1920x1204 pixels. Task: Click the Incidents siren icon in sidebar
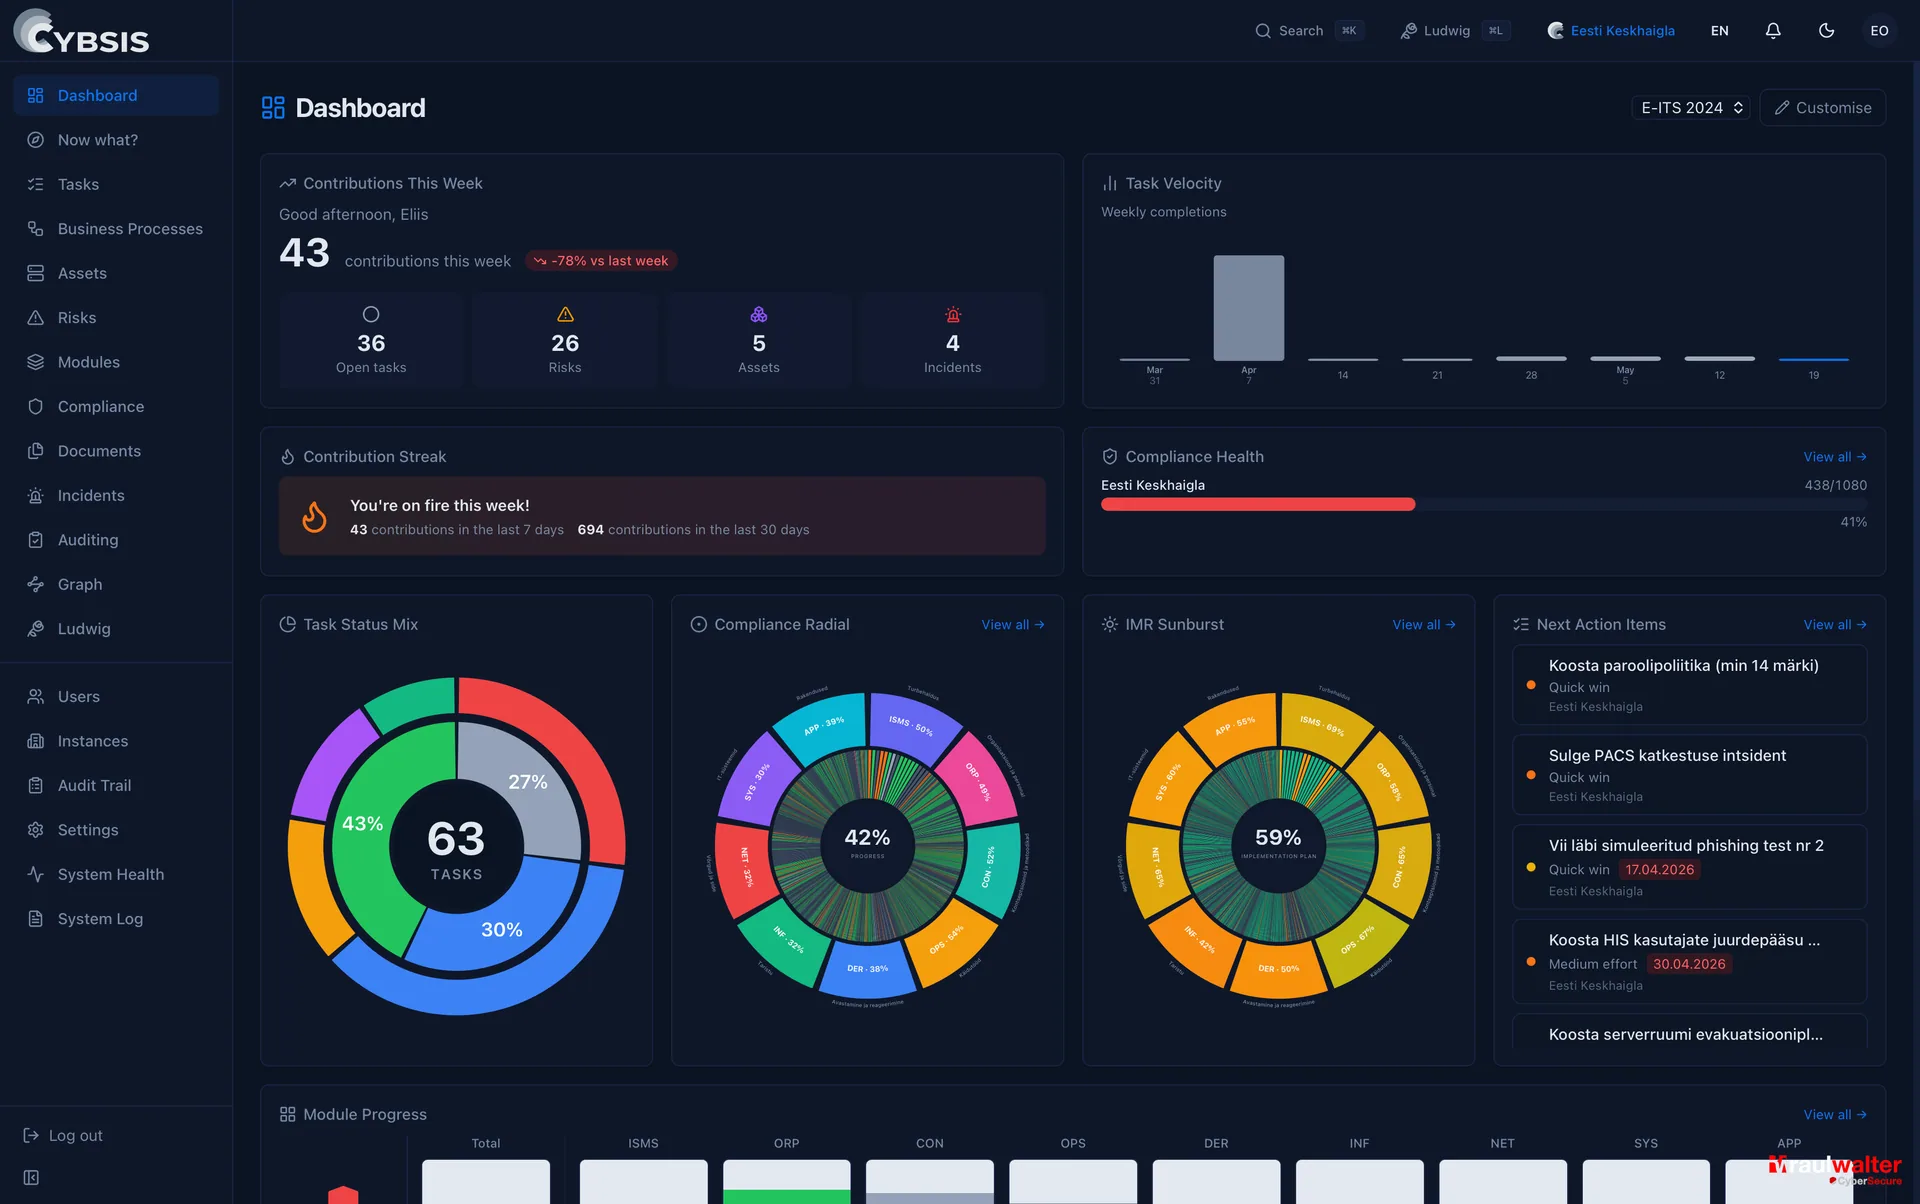(x=36, y=496)
